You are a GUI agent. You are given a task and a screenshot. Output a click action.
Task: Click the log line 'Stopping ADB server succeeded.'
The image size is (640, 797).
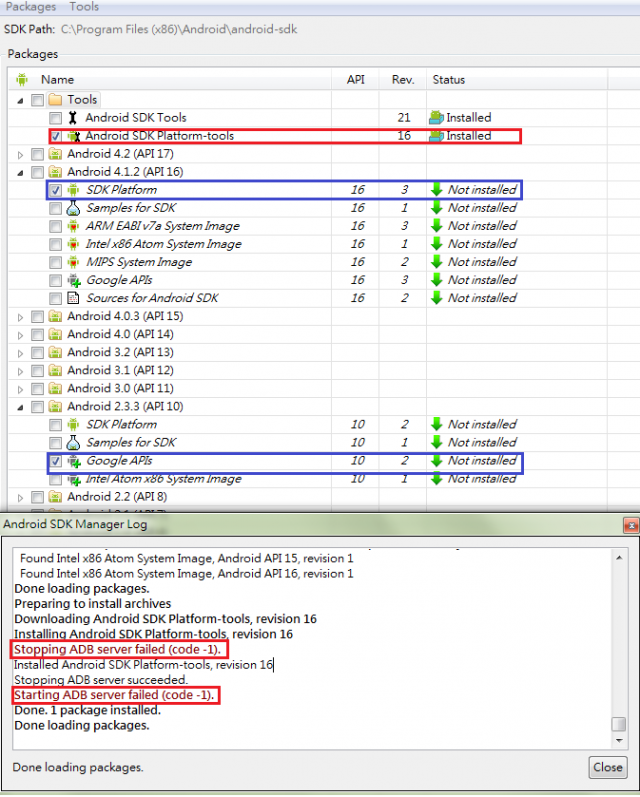[x=101, y=680]
